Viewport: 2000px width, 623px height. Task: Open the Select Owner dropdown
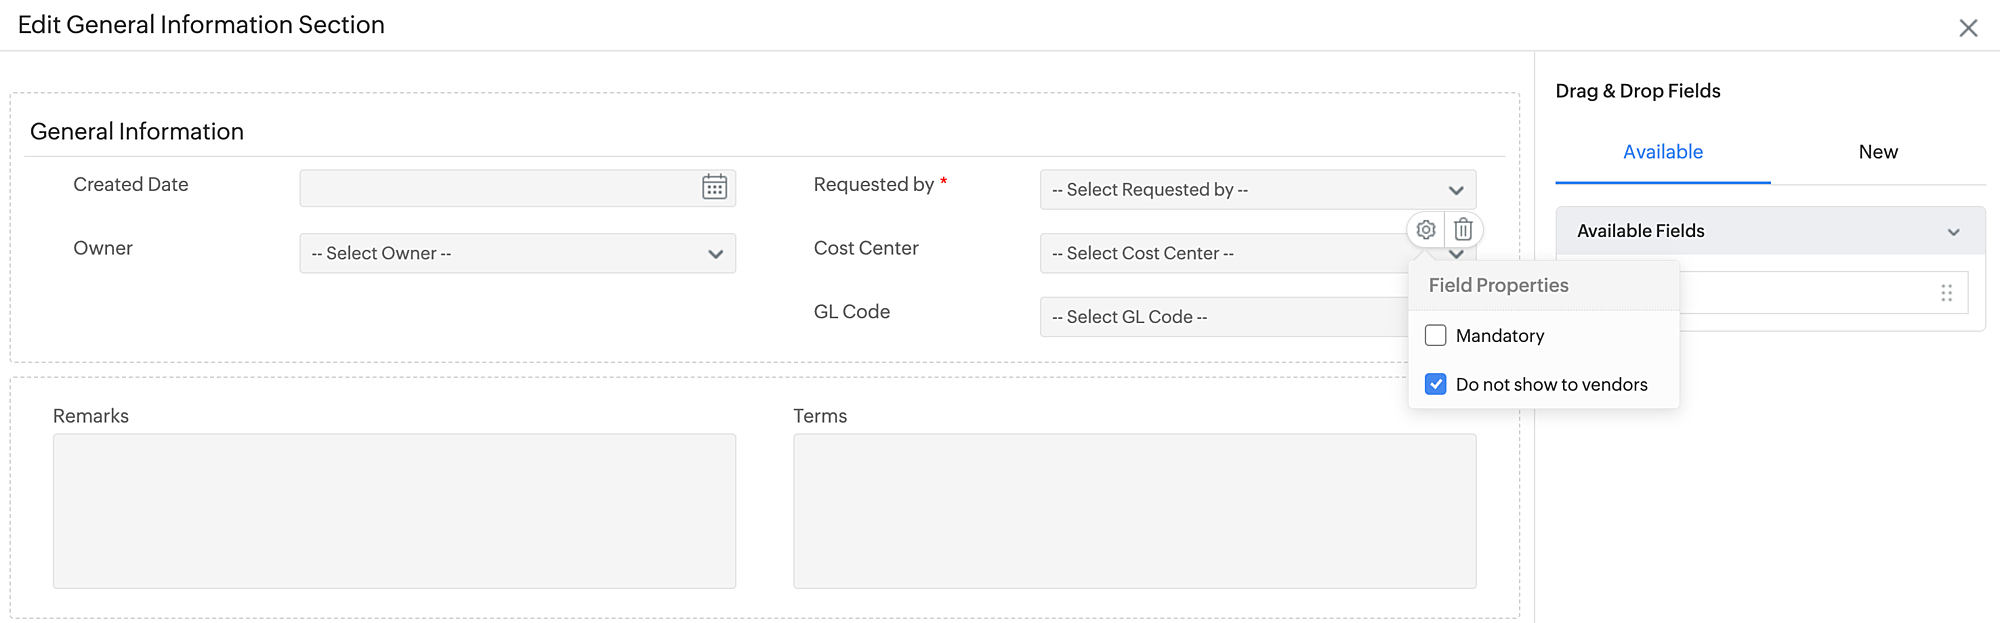(x=517, y=254)
